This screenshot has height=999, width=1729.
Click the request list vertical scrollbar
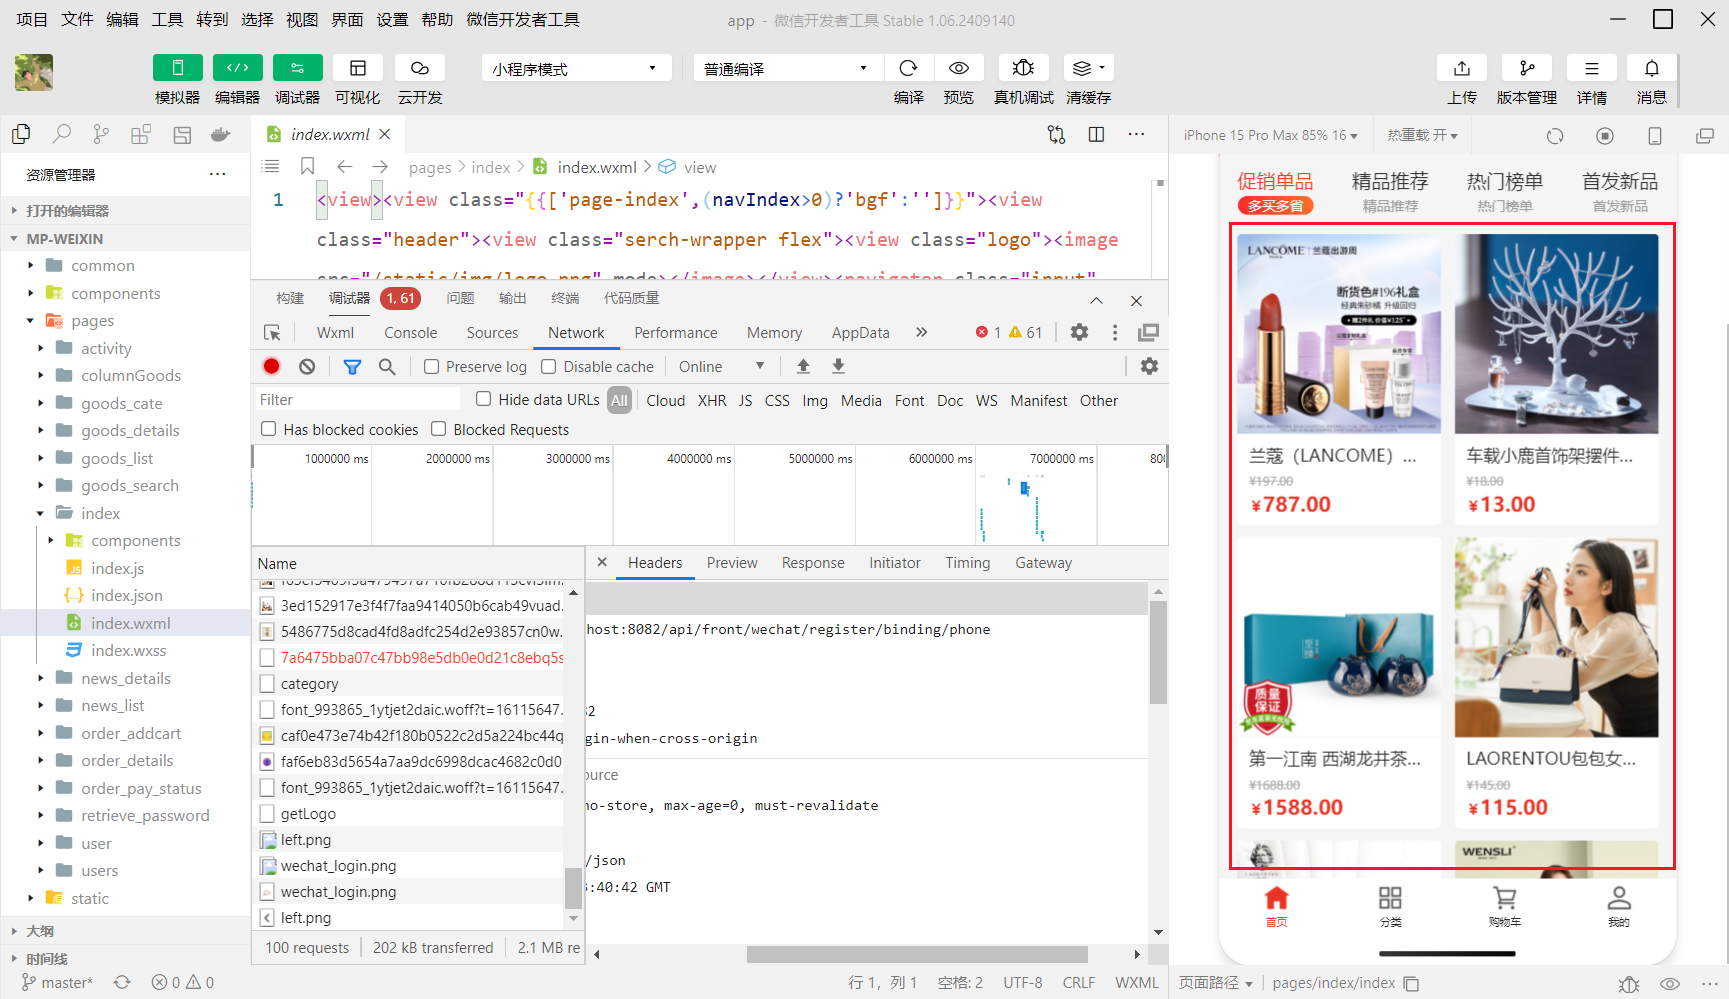574,886
